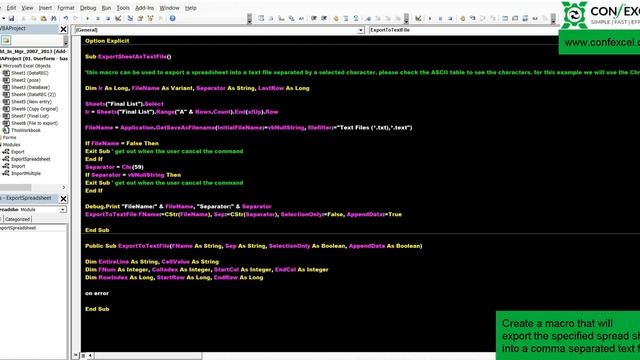Switch to Categorized properties tab
The image size is (640, 360).
point(18,219)
